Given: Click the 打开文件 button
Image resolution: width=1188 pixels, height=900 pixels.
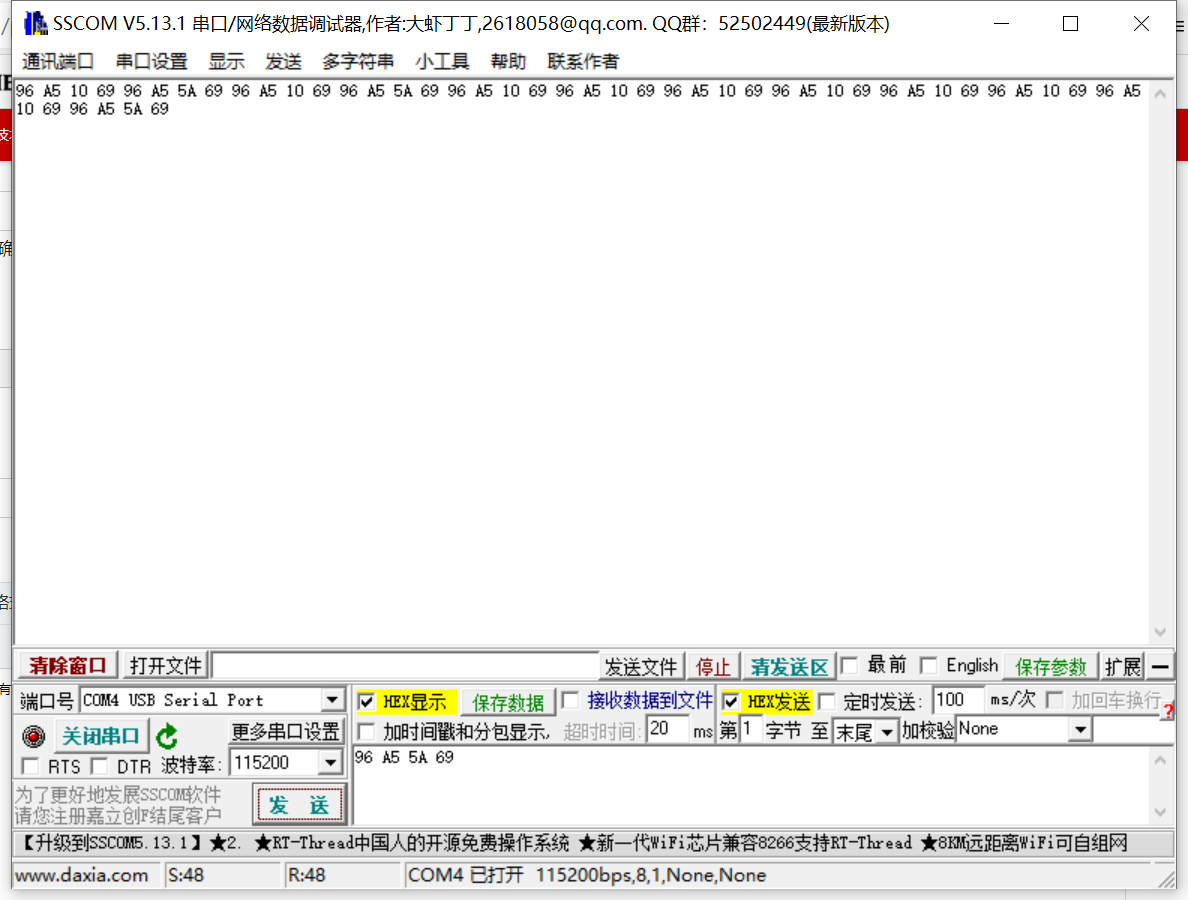Looking at the screenshot, I should (165, 666).
